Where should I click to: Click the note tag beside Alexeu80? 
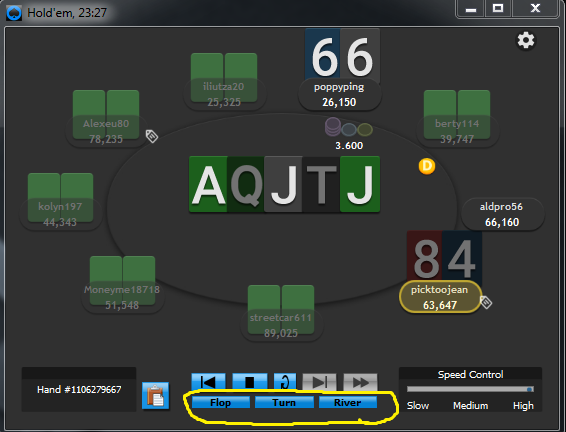[x=152, y=136]
